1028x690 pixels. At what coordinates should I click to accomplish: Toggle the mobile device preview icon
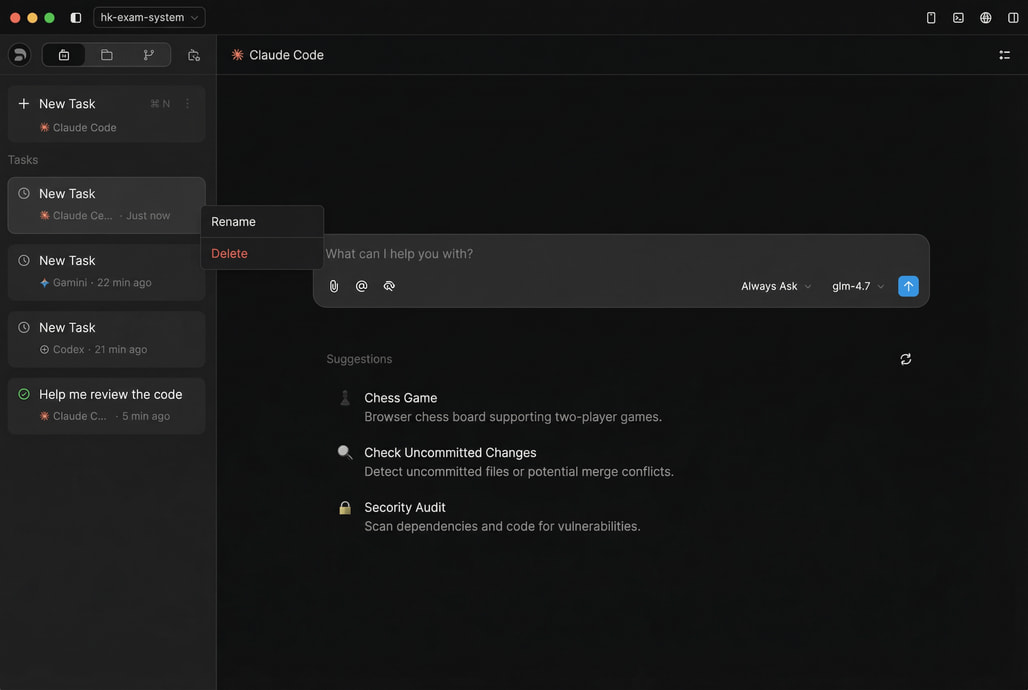(931, 18)
